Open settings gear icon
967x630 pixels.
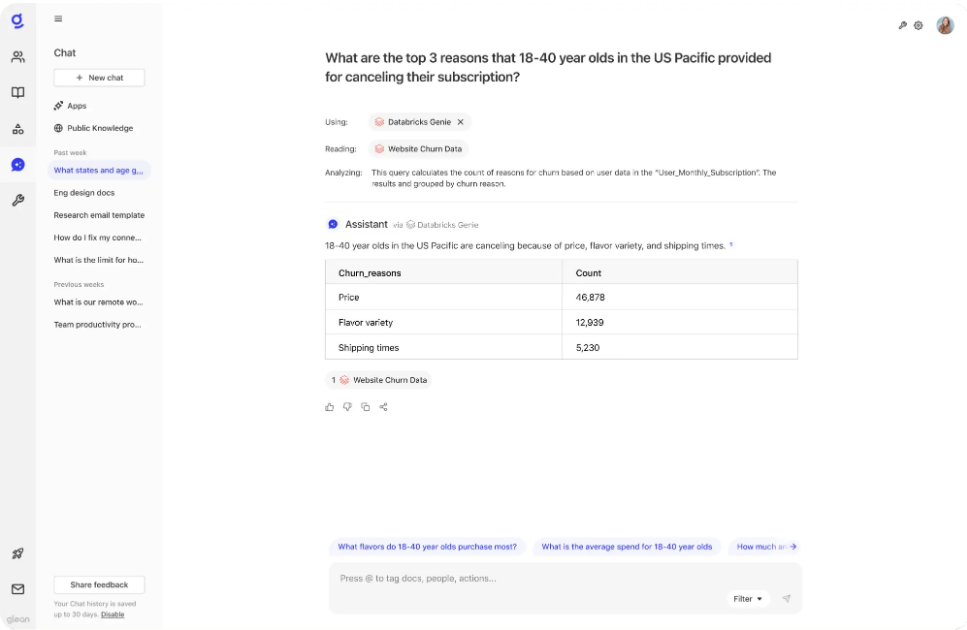(x=918, y=26)
